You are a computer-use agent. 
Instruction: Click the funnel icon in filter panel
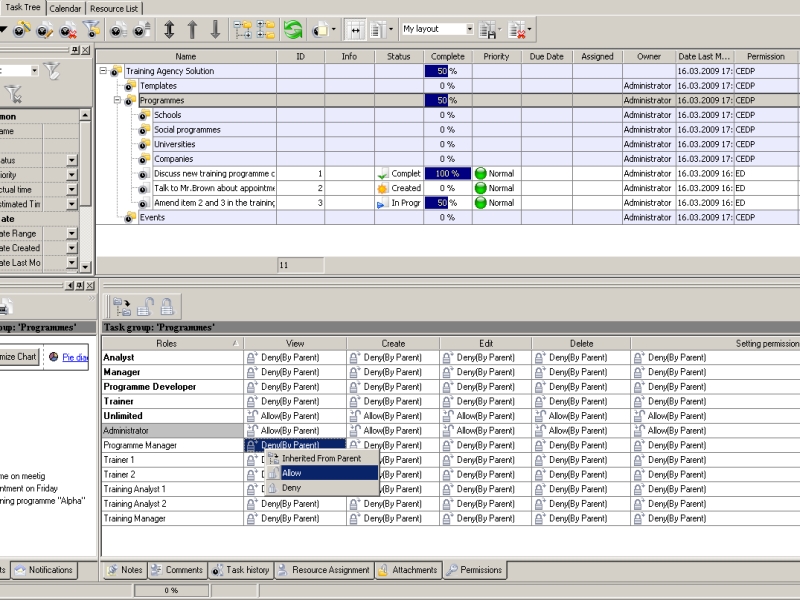pyautogui.click(x=52, y=71)
